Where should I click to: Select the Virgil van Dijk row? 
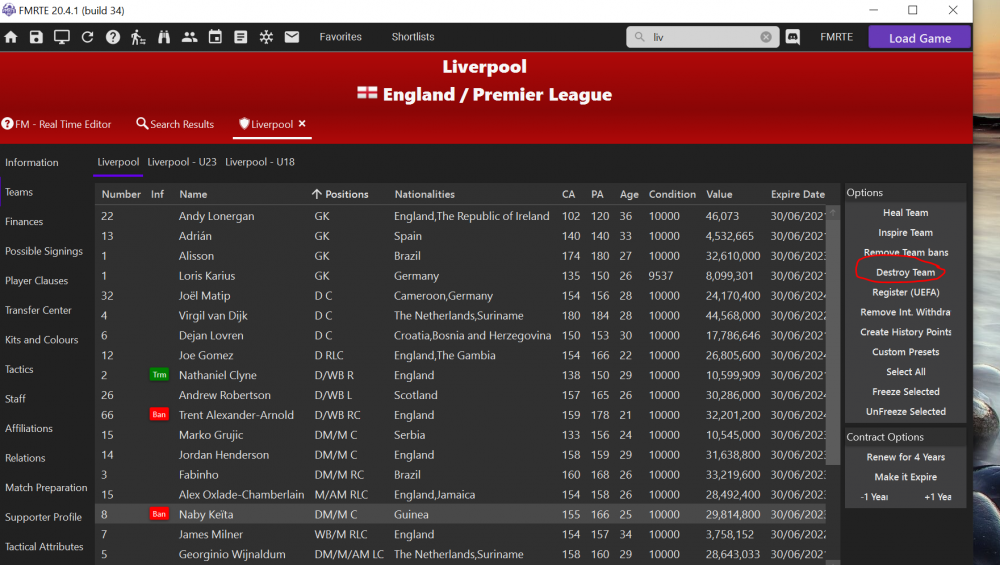(460, 316)
